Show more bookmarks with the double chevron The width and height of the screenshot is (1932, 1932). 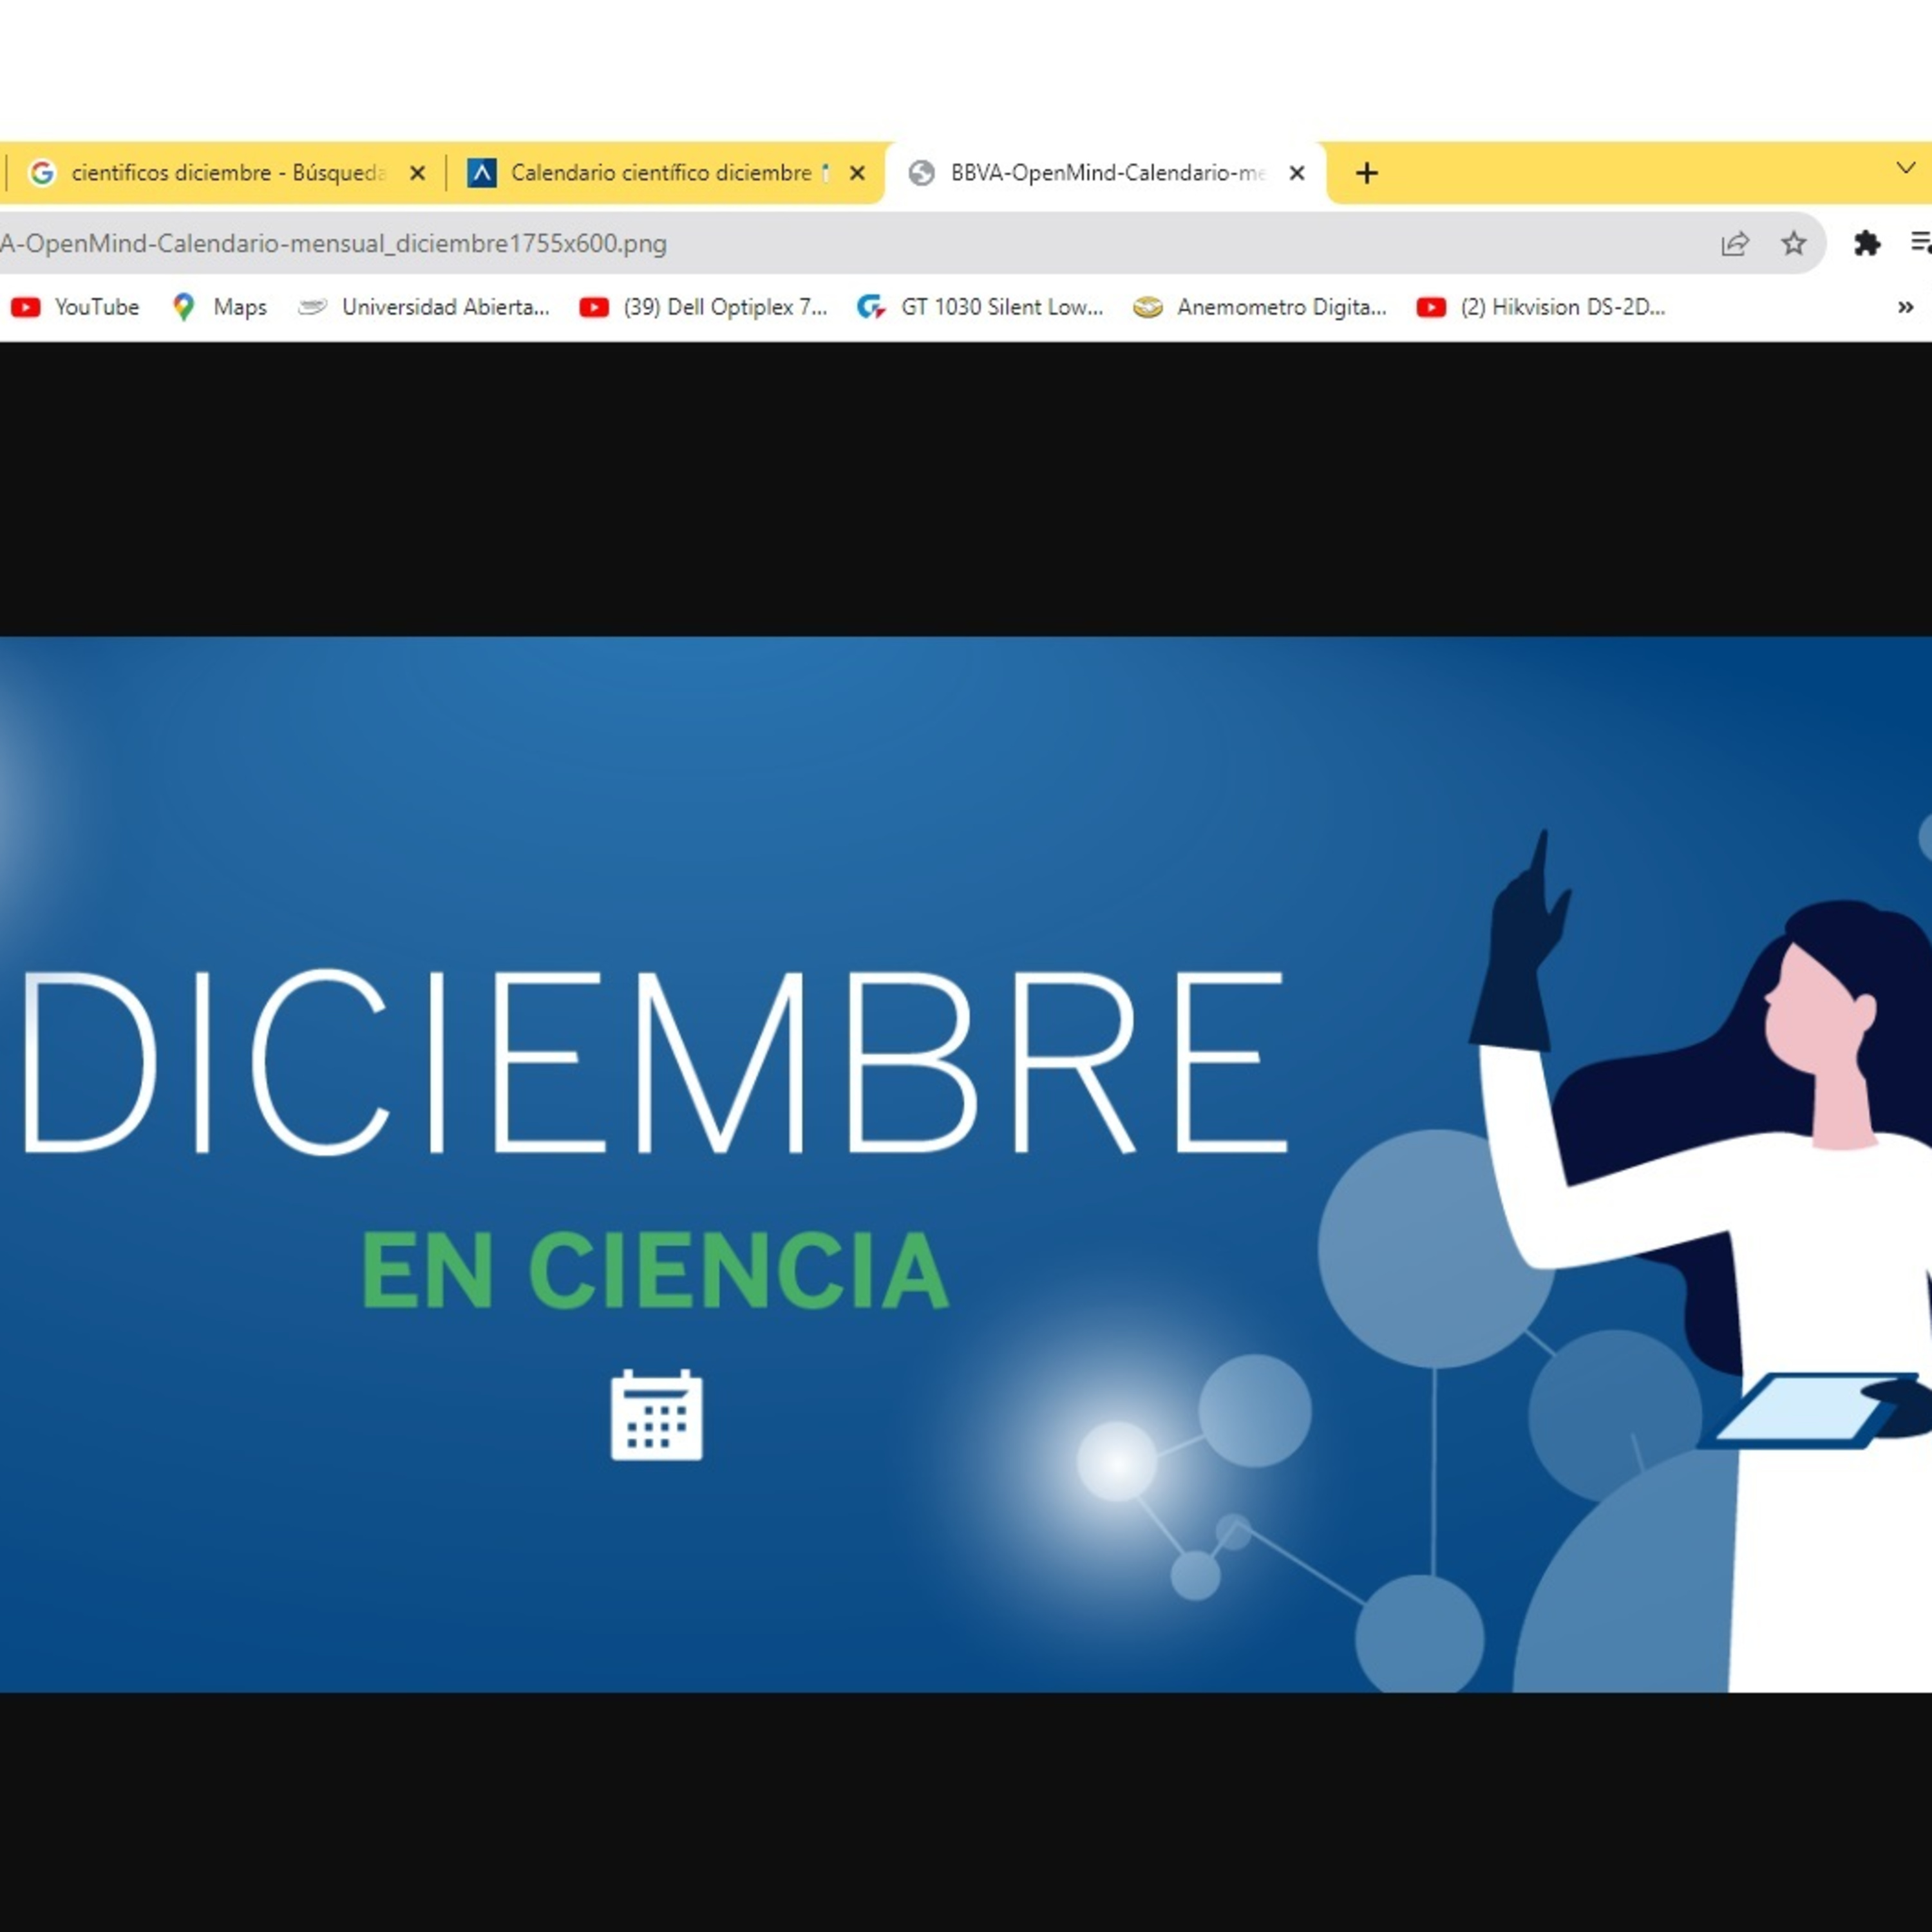point(1906,308)
